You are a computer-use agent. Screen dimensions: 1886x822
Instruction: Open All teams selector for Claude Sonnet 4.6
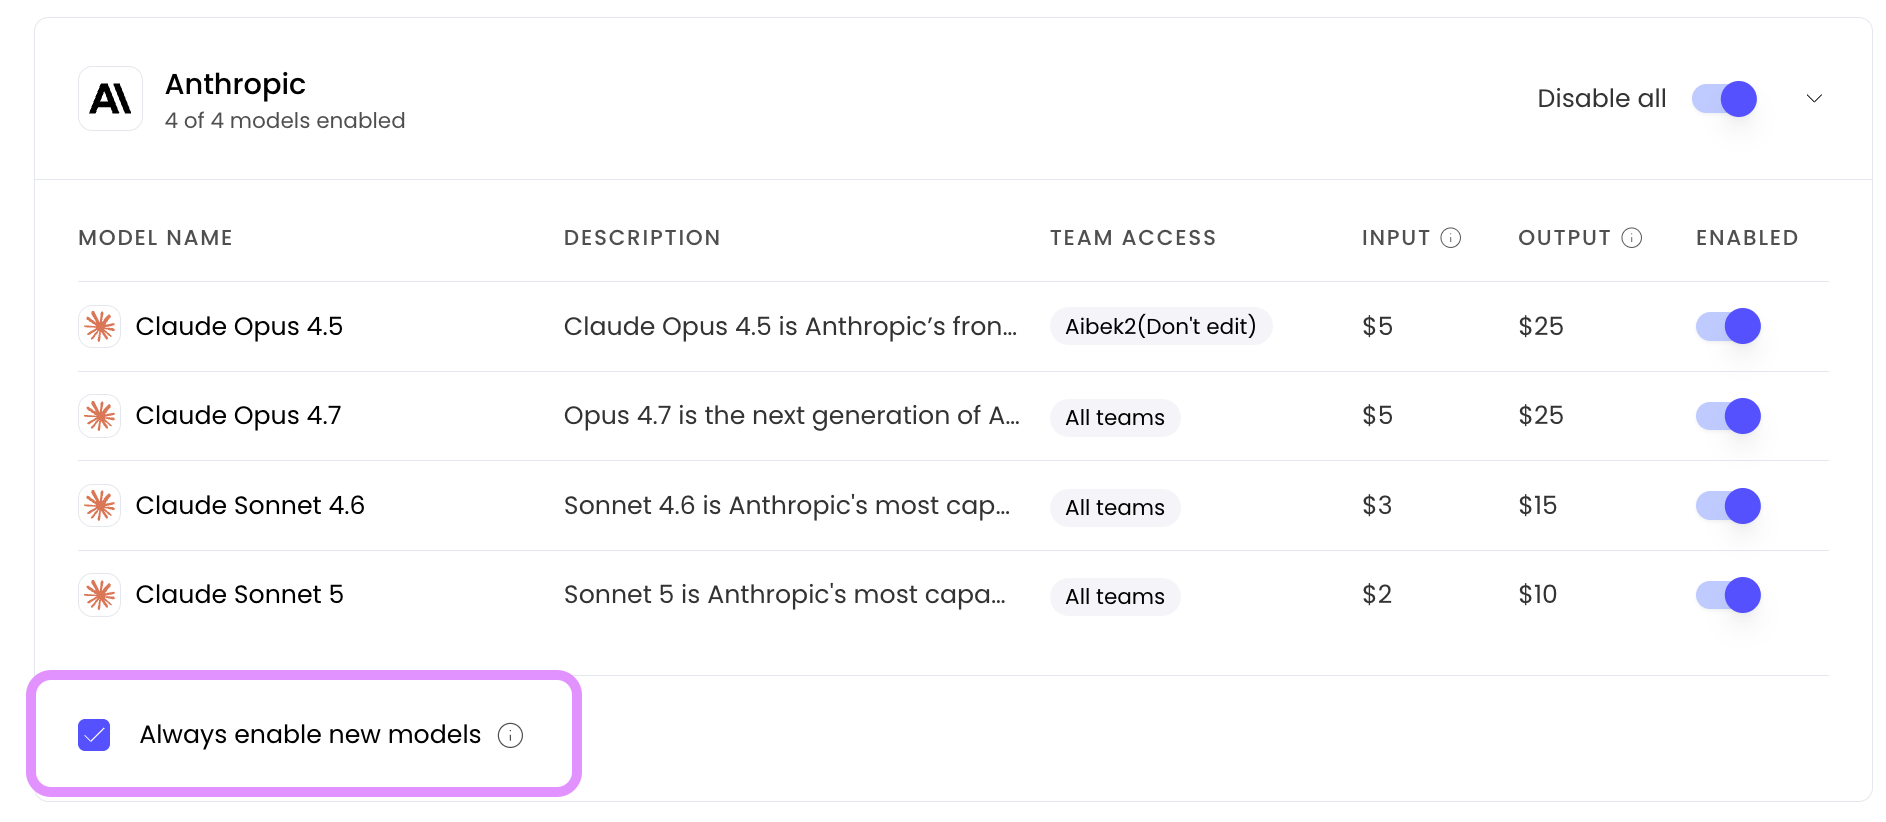(1115, 507)
